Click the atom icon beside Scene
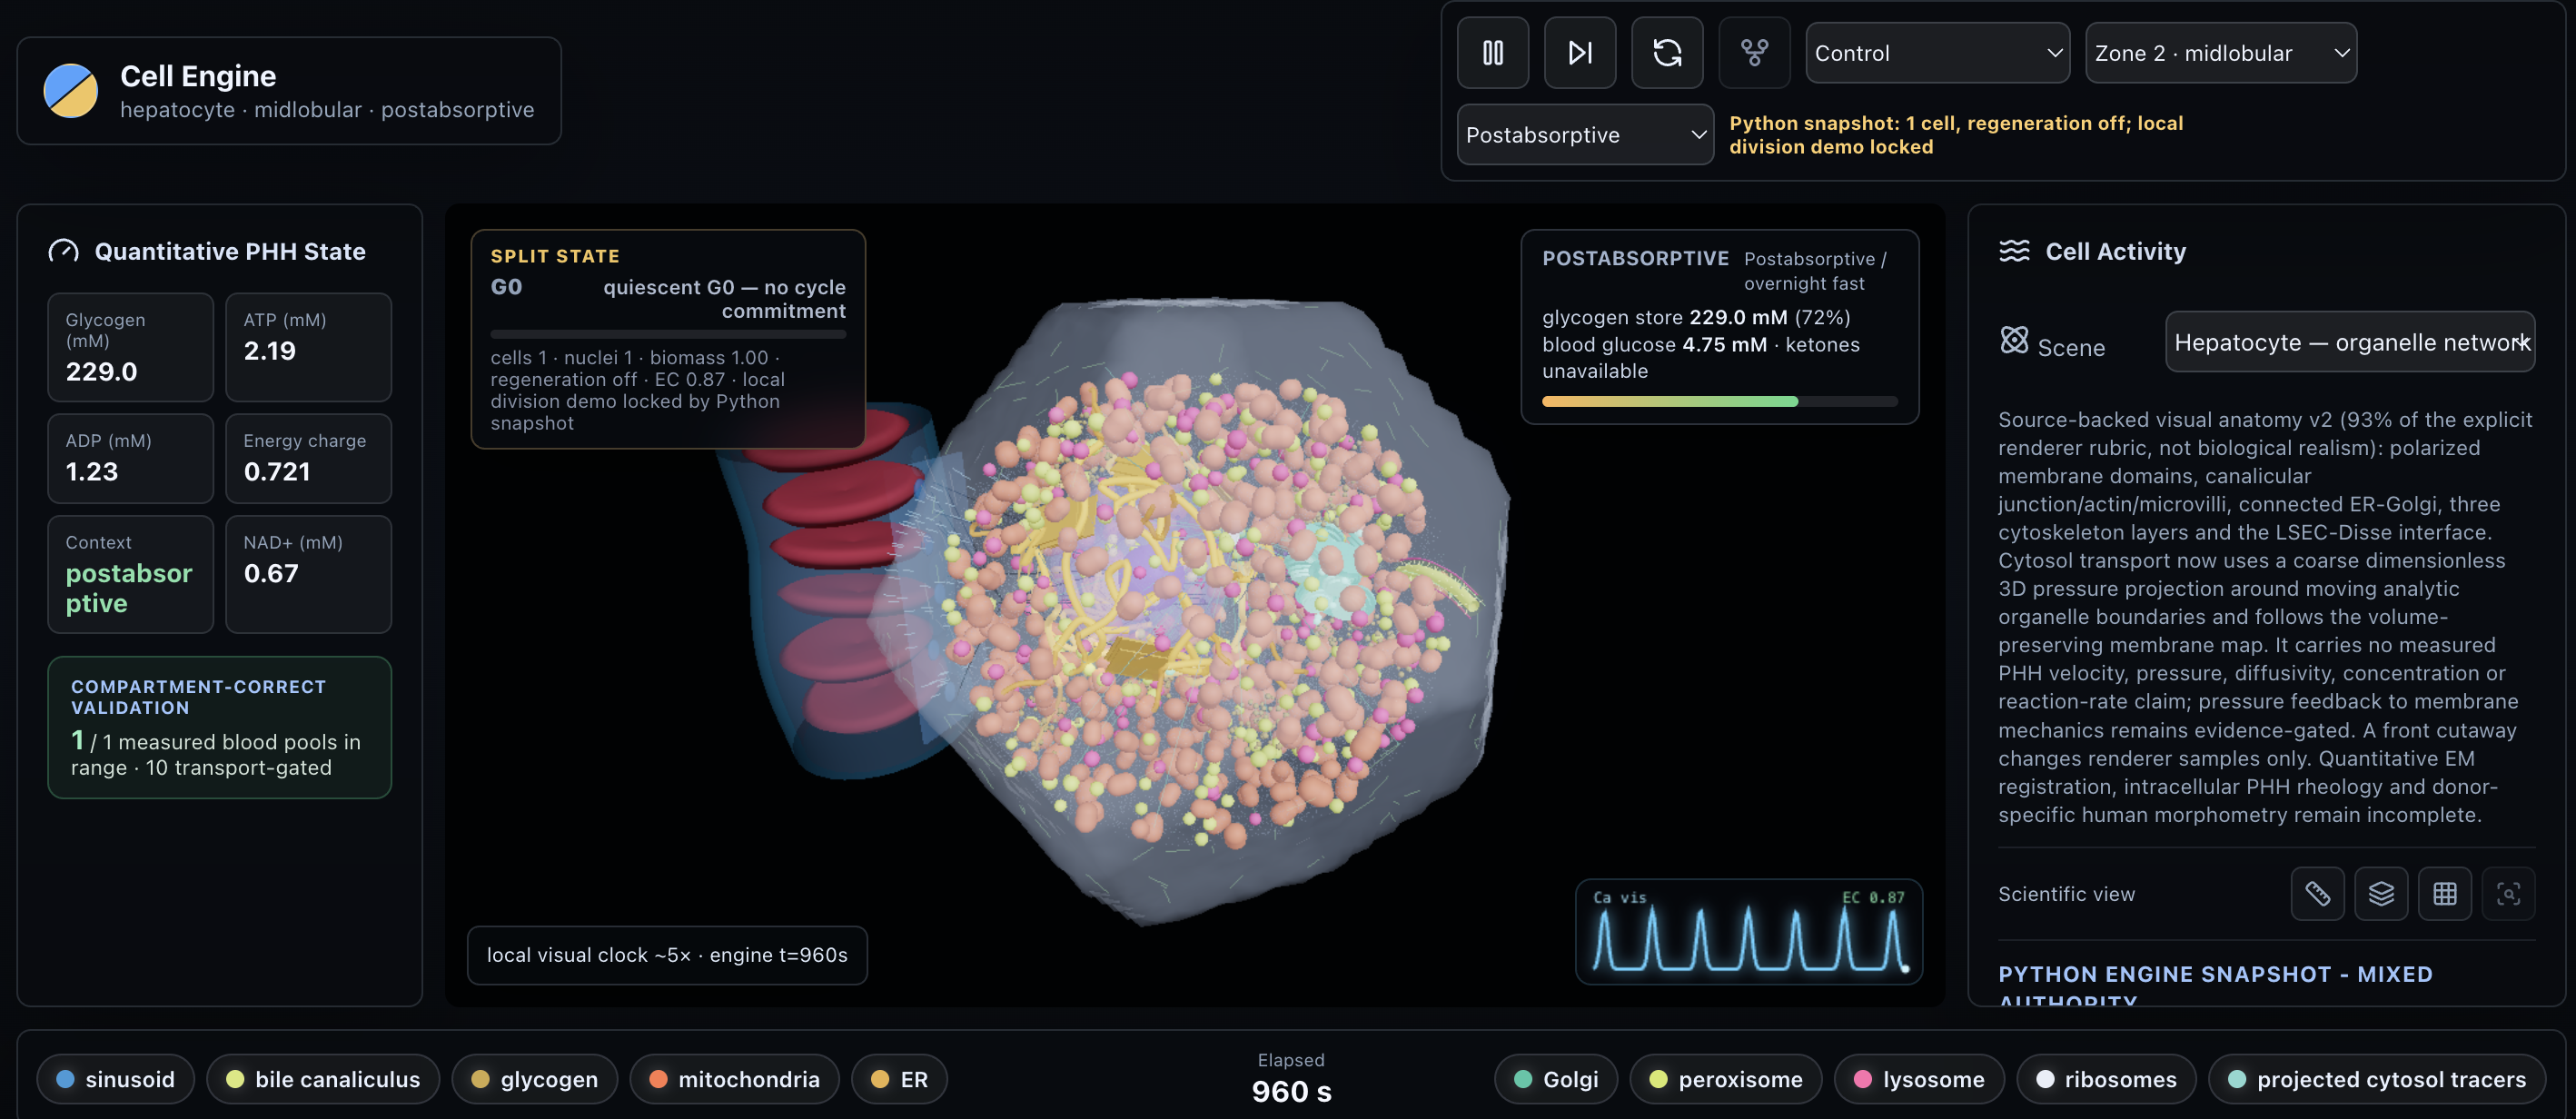Screen dimensions: 2576x1119 [2013, 341]
